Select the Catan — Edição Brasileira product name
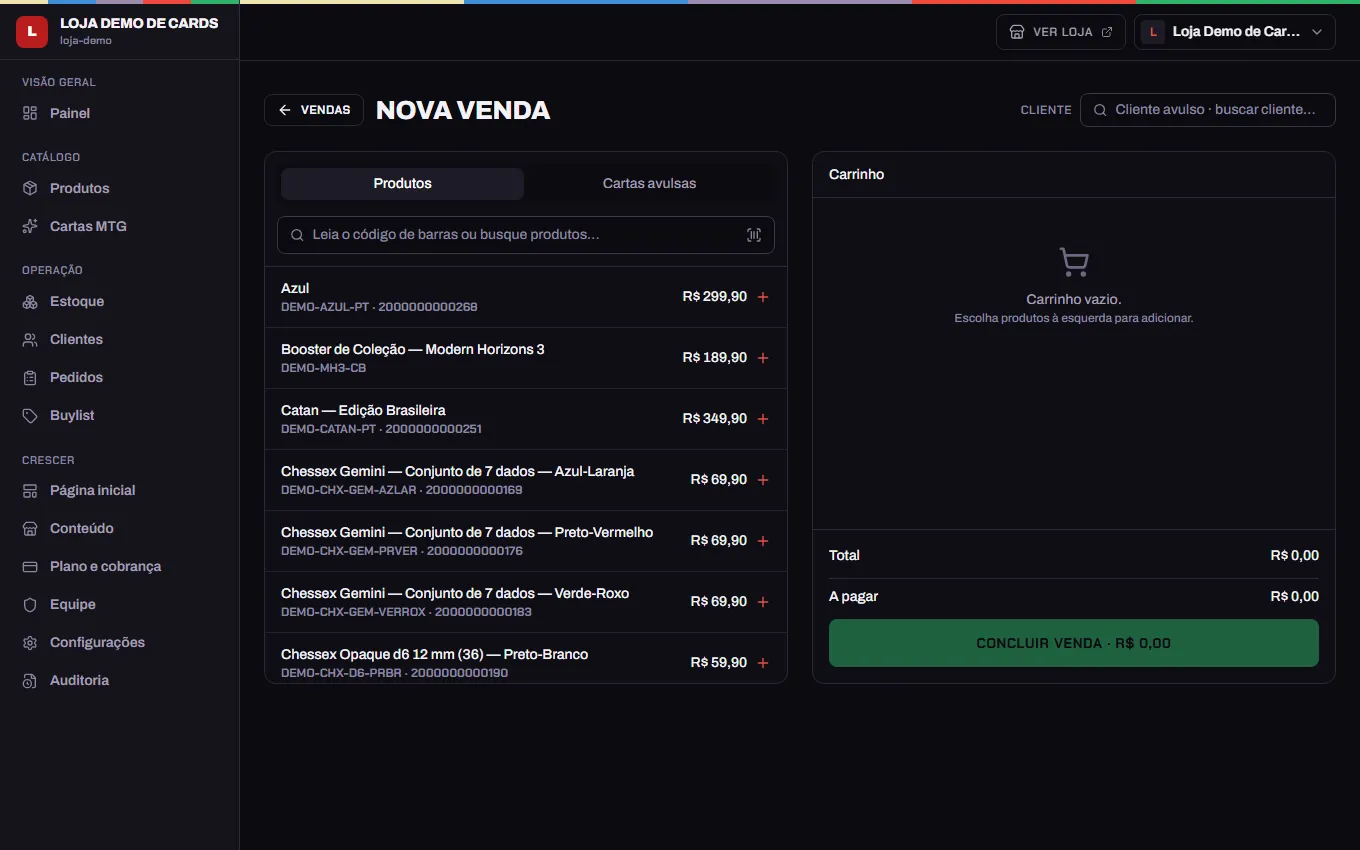 (x=363, y=410)
